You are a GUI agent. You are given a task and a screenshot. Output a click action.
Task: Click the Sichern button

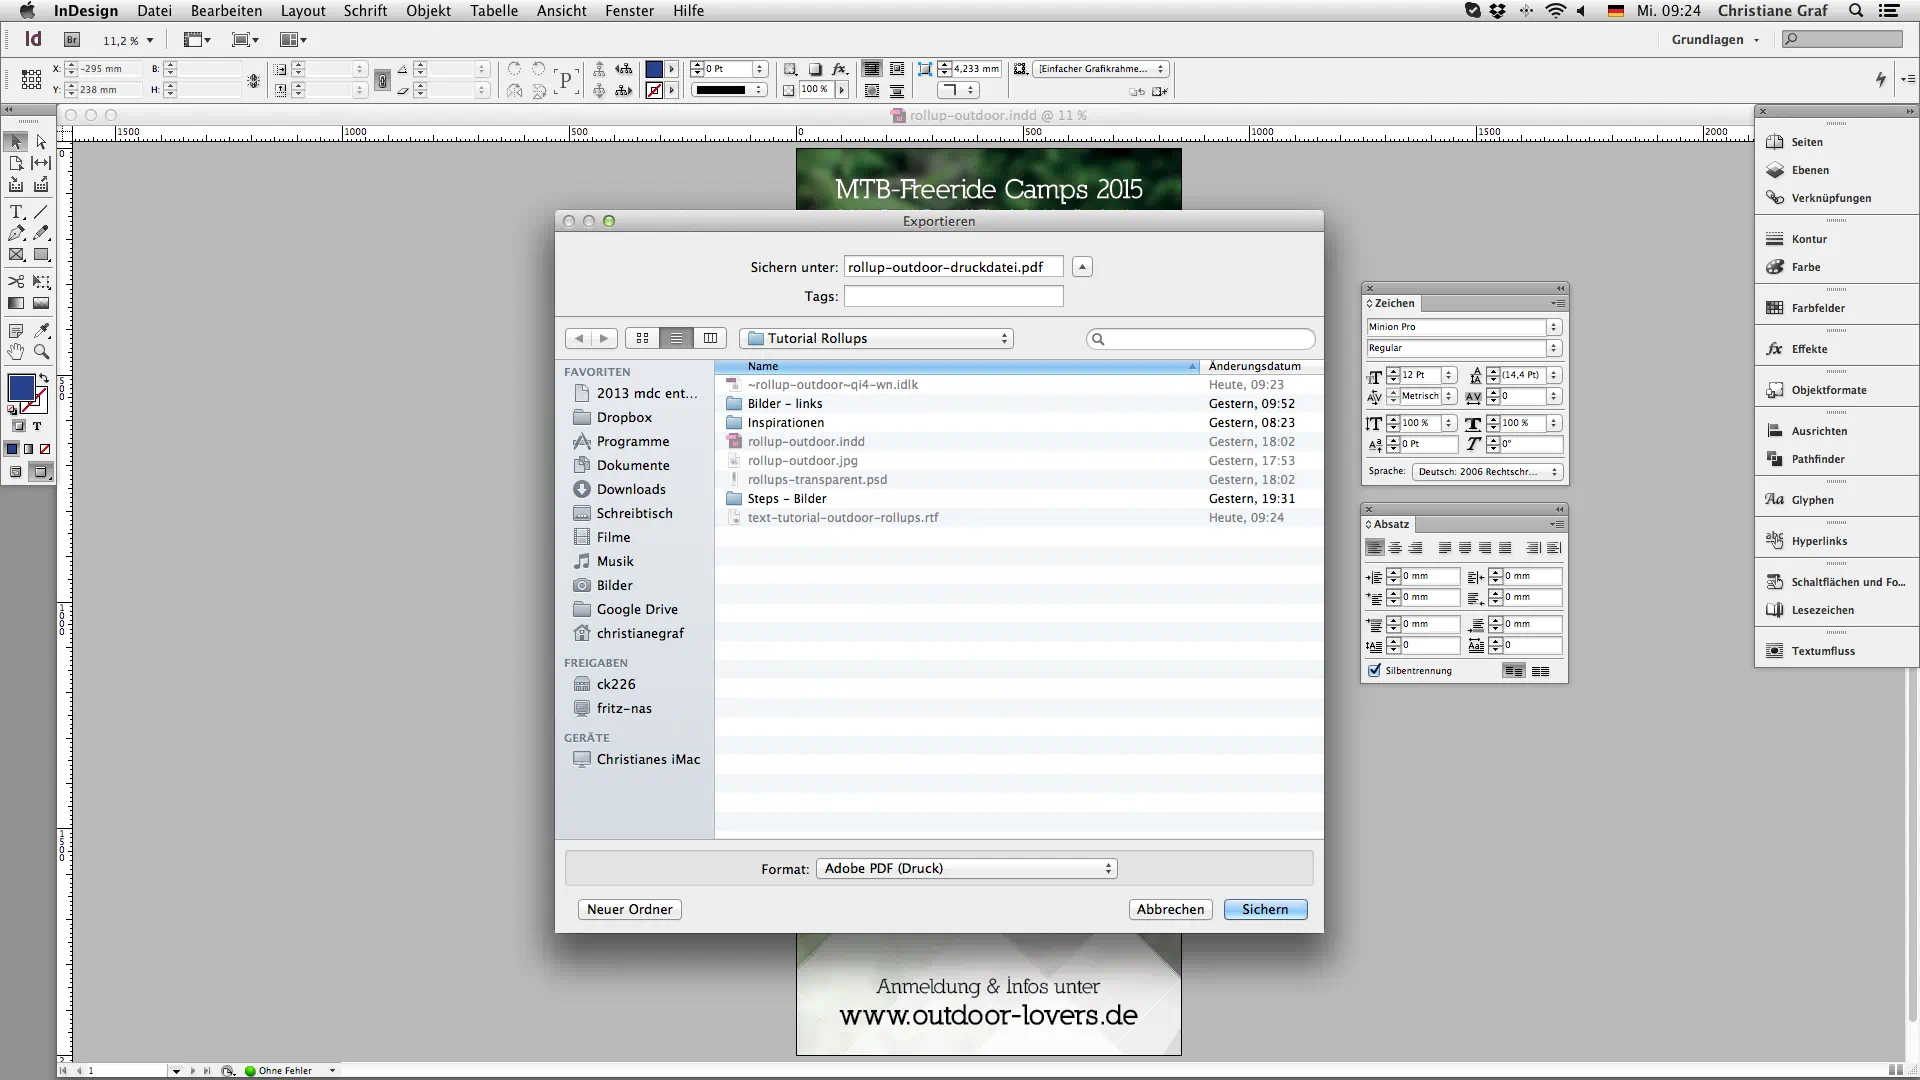click(x=1264, y=909)
